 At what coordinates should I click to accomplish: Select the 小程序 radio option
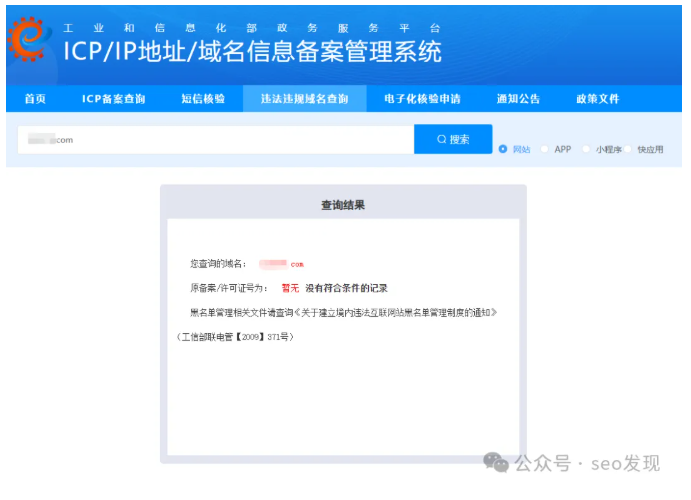coord(586,149)
